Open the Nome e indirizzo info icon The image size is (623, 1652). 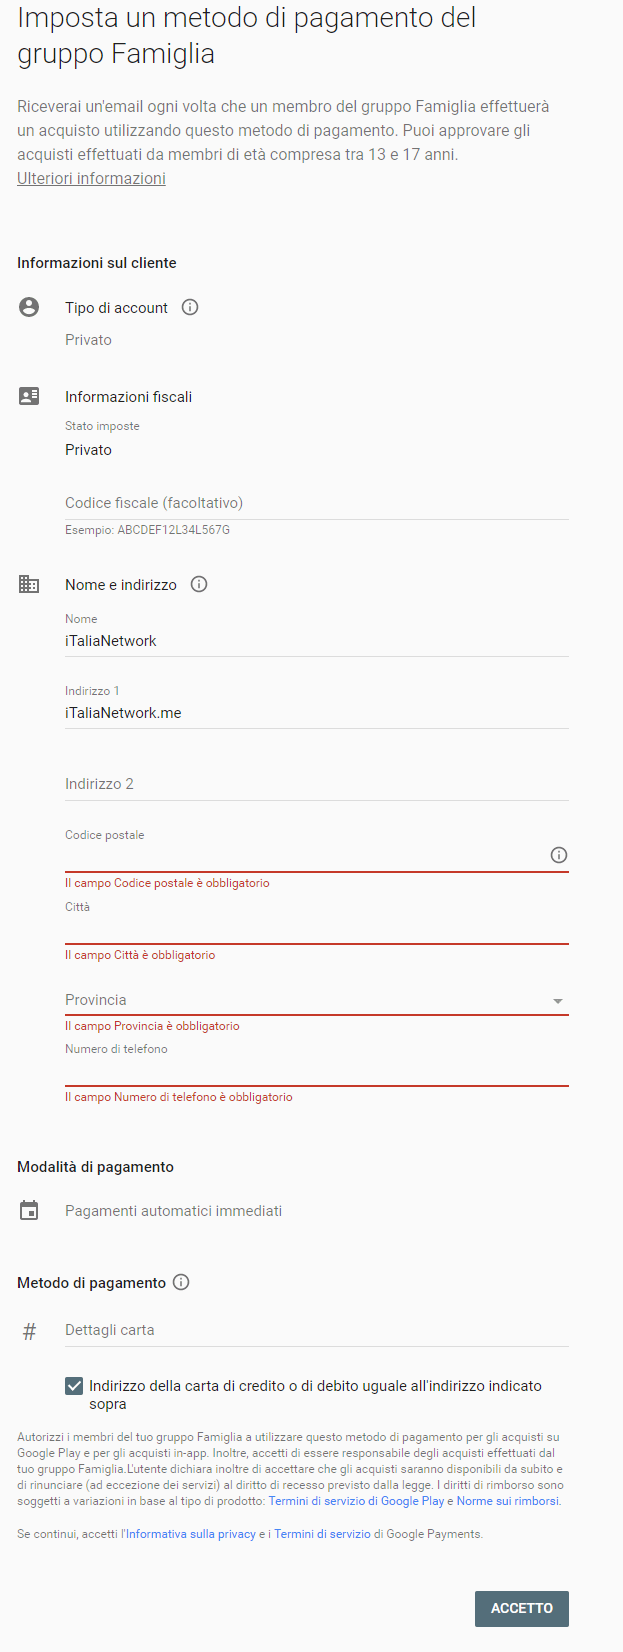199,584
